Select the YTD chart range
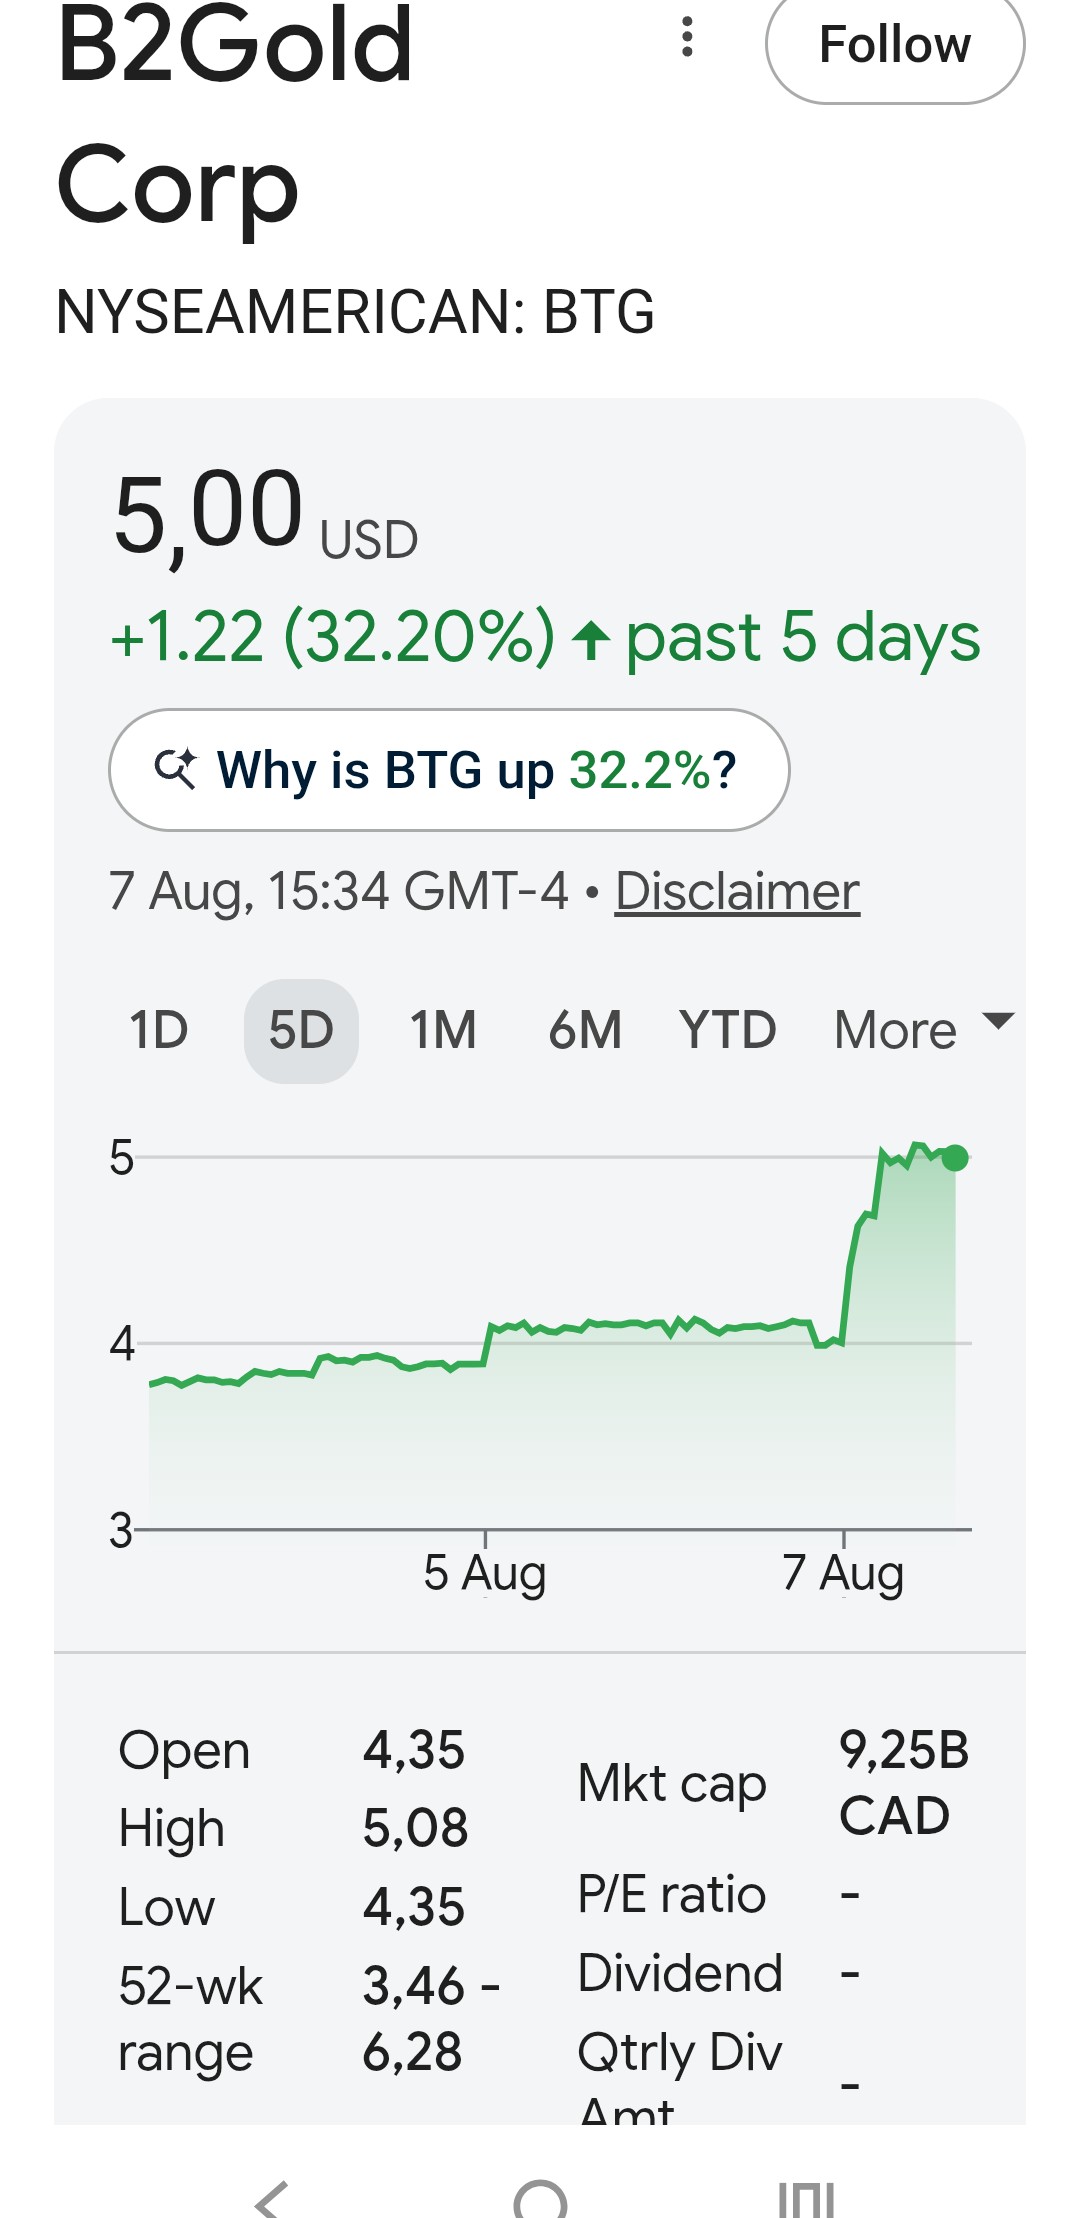This screenshot has height=2218, width=1080. 727,1030
